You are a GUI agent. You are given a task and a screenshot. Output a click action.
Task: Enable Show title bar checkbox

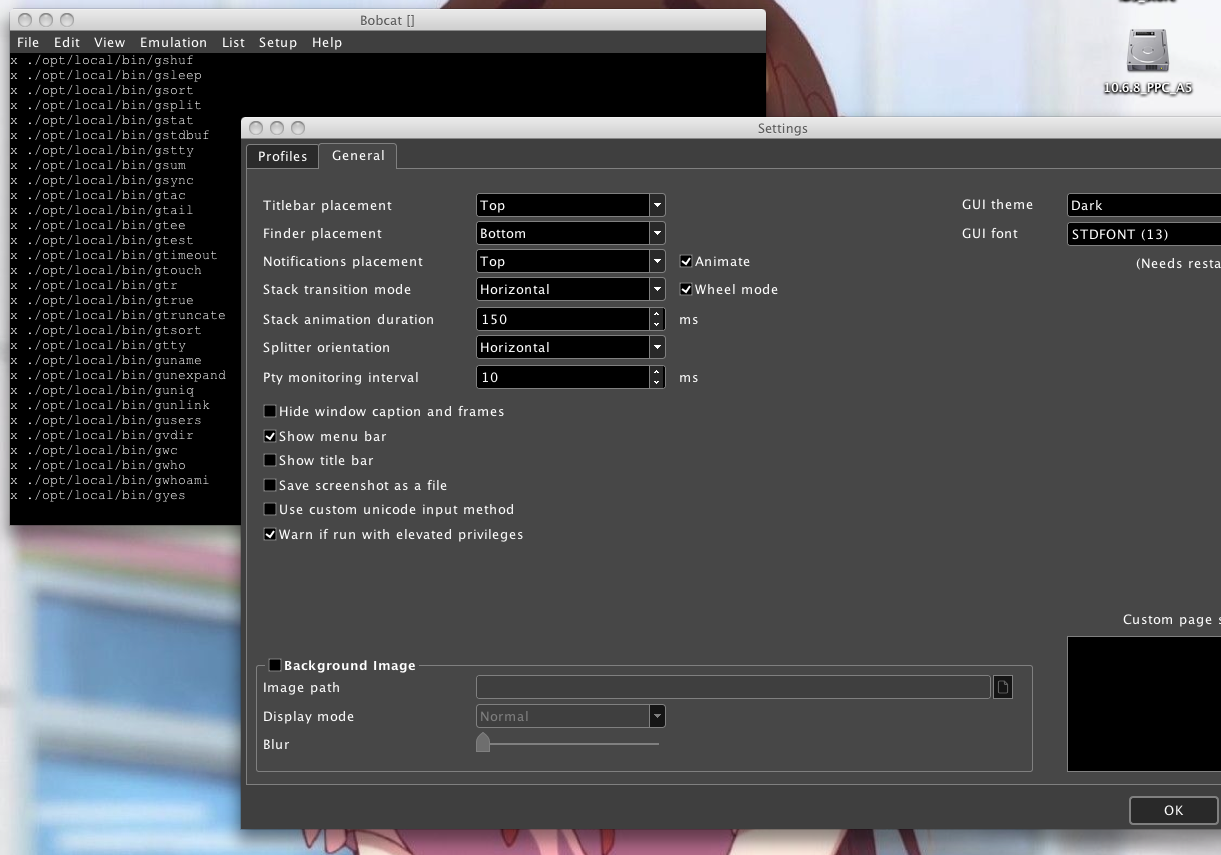pos(270,460)
